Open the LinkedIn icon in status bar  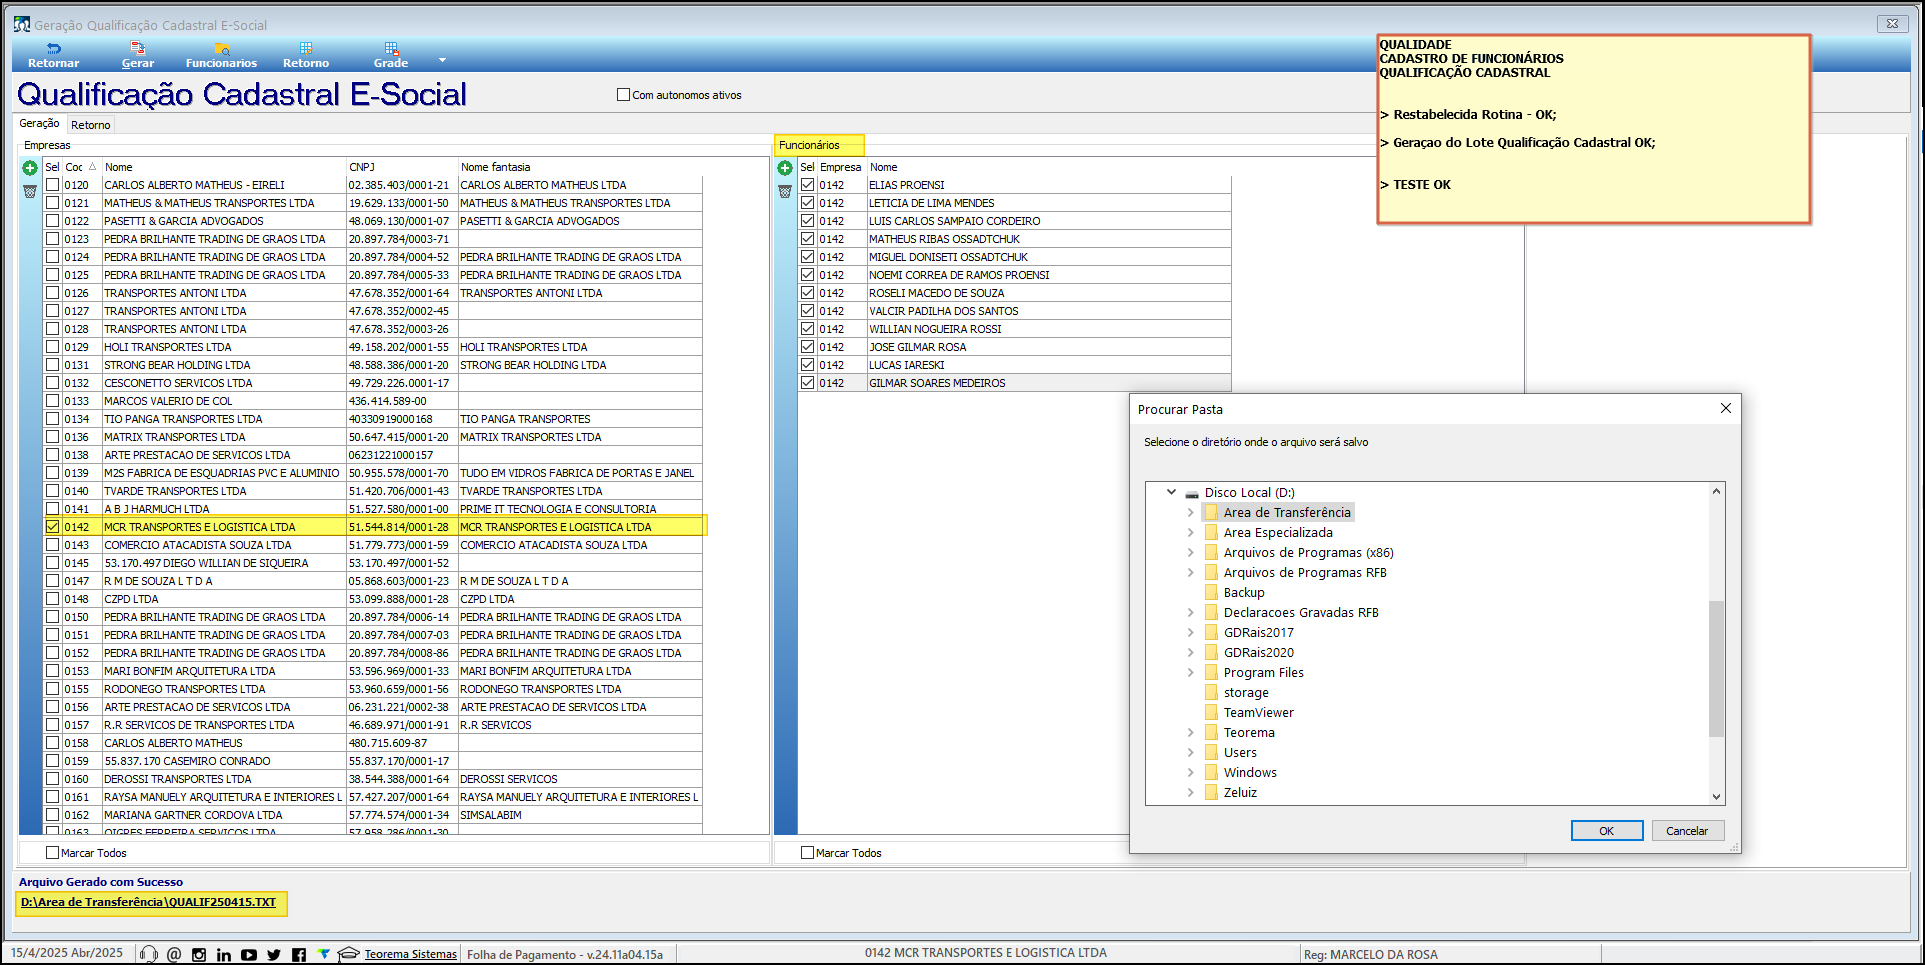224,954
